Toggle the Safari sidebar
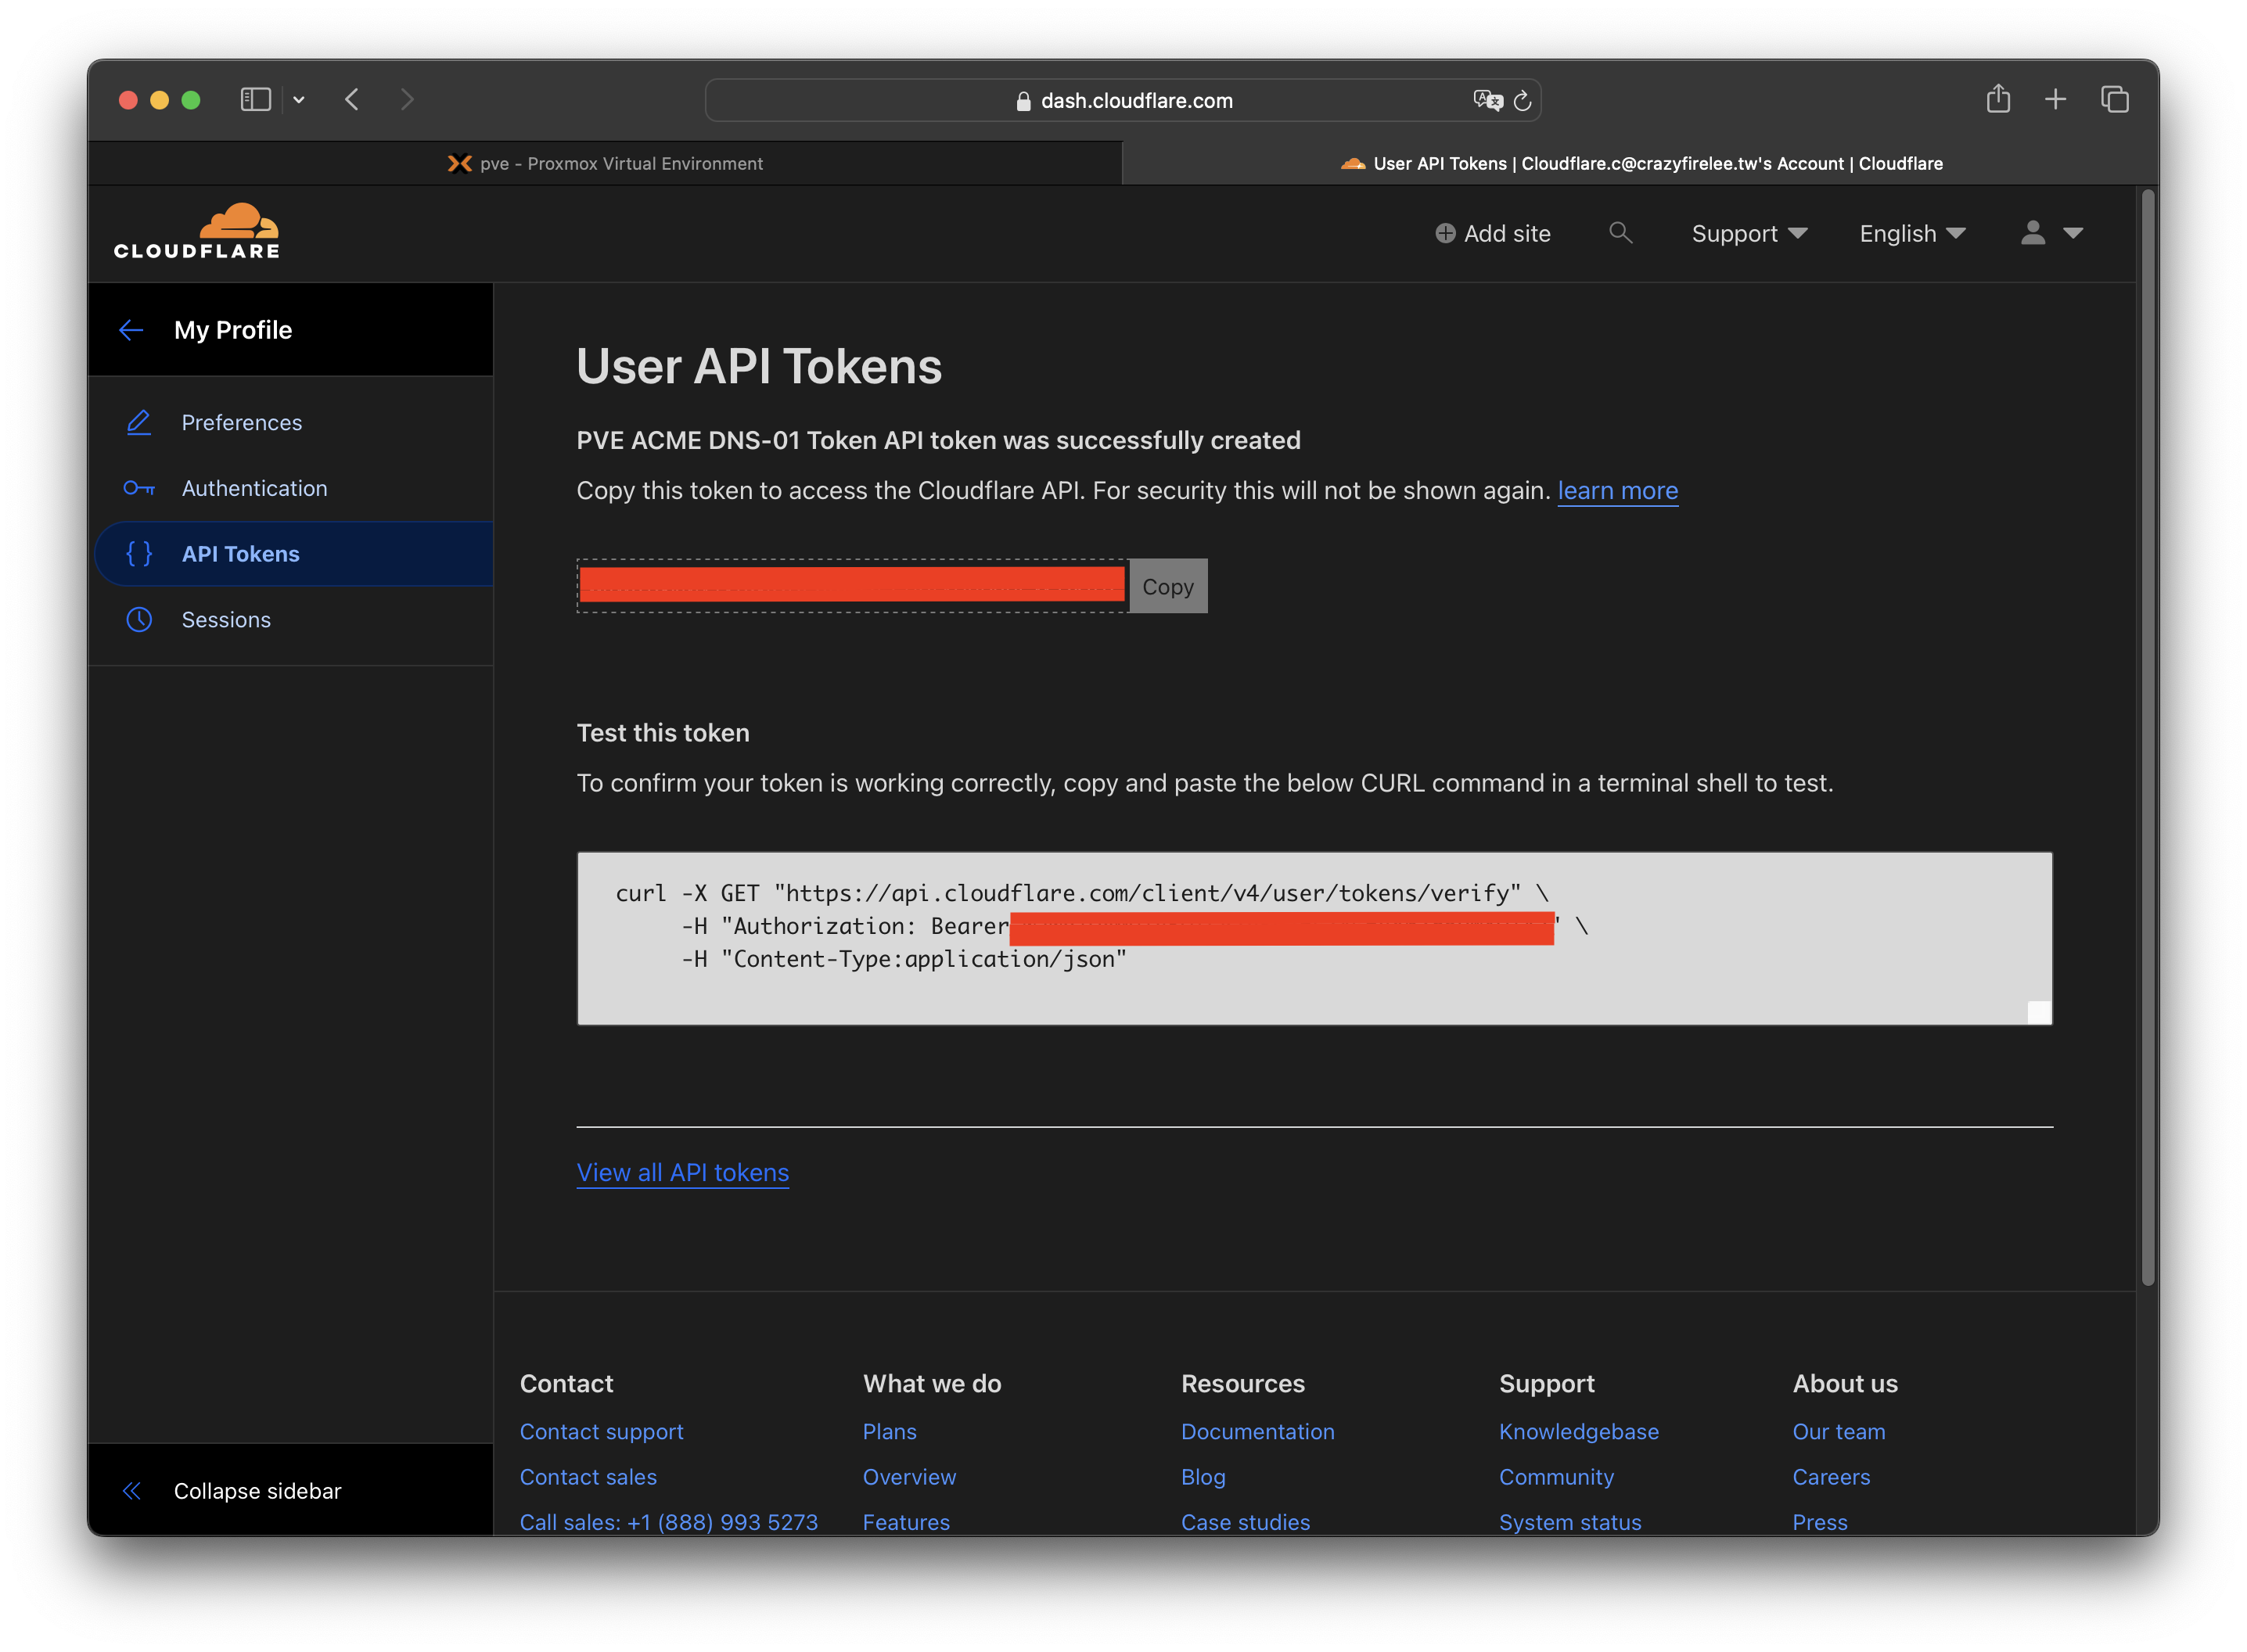Viewport: 2247px width, 1652px height. 256,99
